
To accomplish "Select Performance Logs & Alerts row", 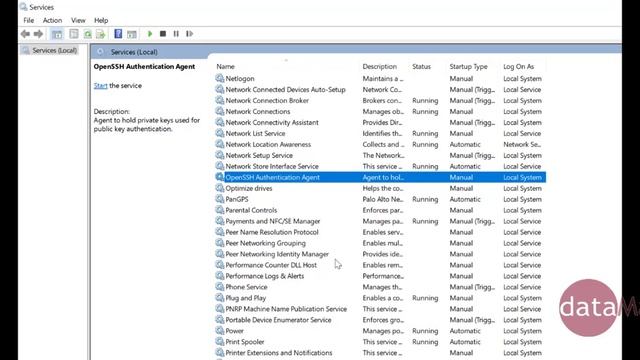I will click(380, 276).
